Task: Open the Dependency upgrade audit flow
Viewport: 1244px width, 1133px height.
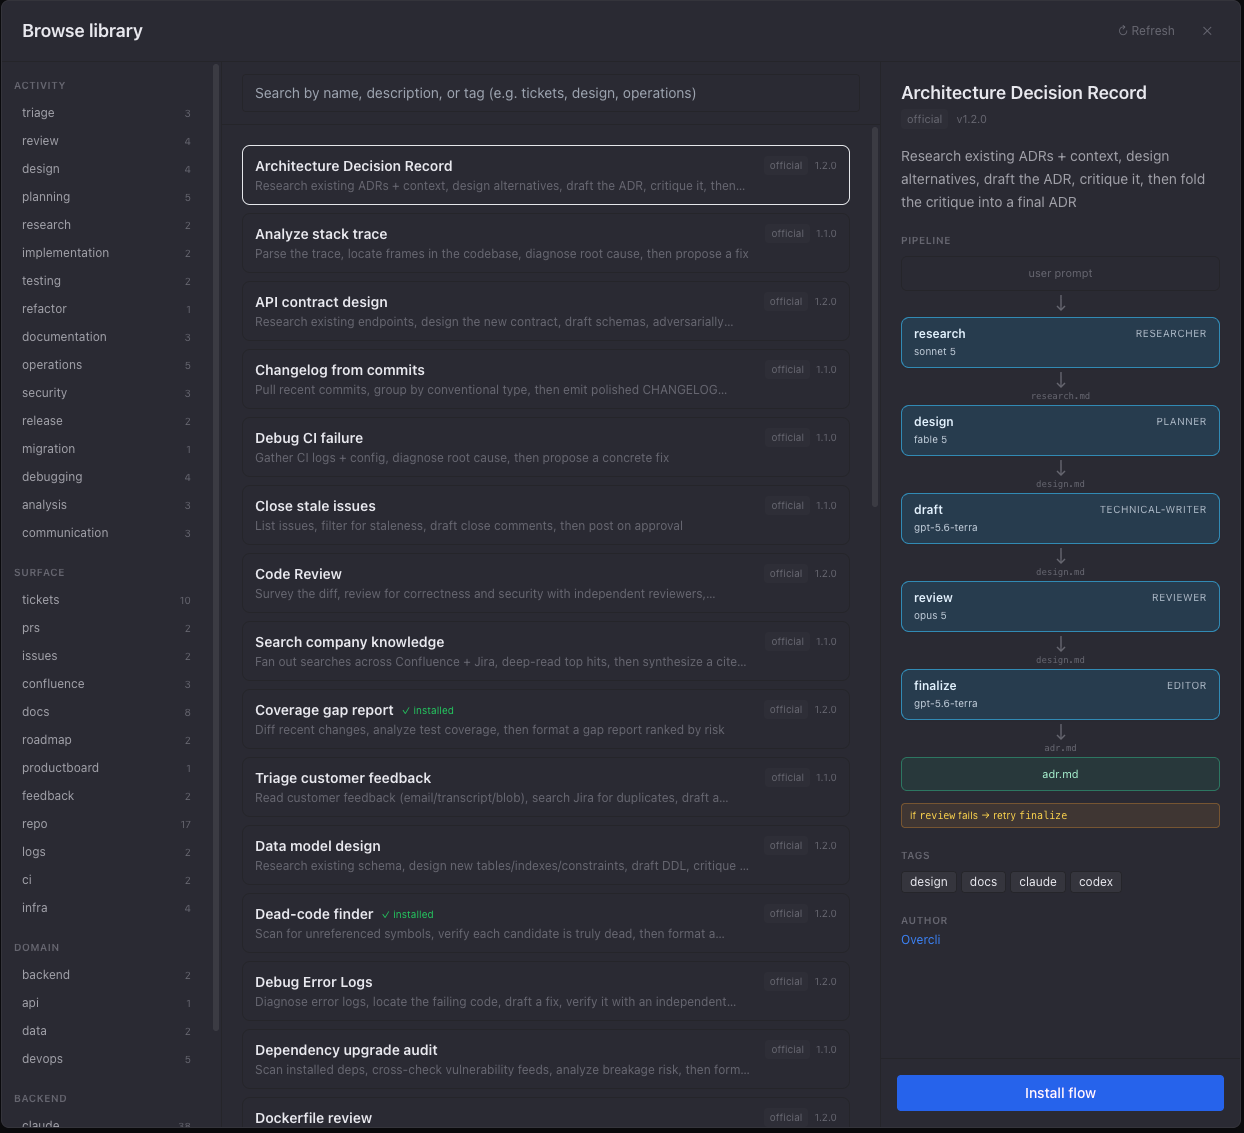Action: (x=546, y=1059)
